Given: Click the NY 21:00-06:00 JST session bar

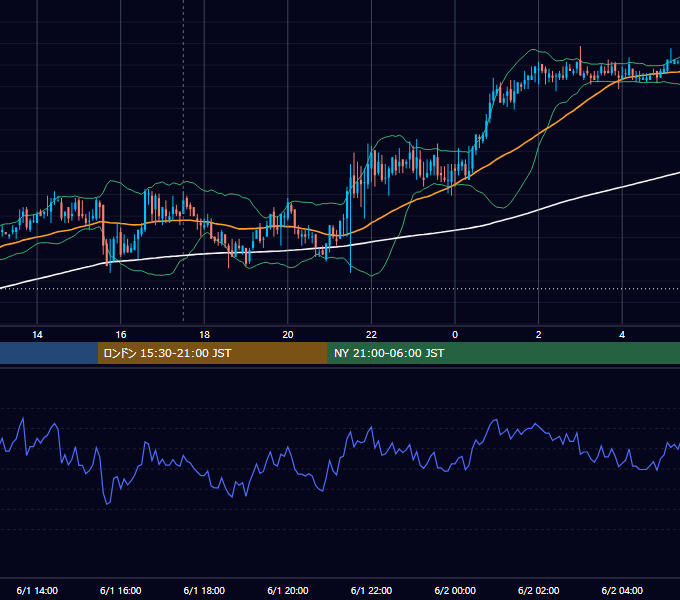Looking at the screenshot, I should tap(503, 353).
